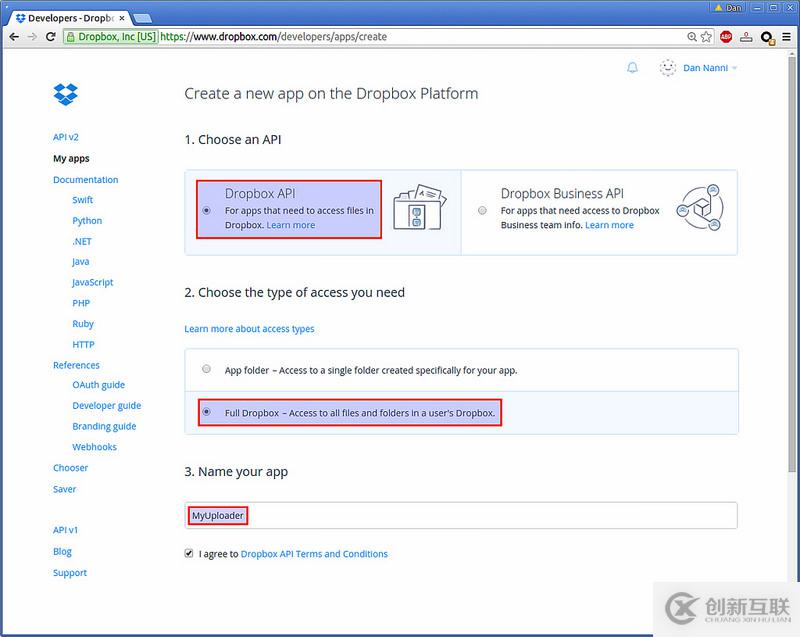Open the Dan profile button in title bar

(728, 8)
